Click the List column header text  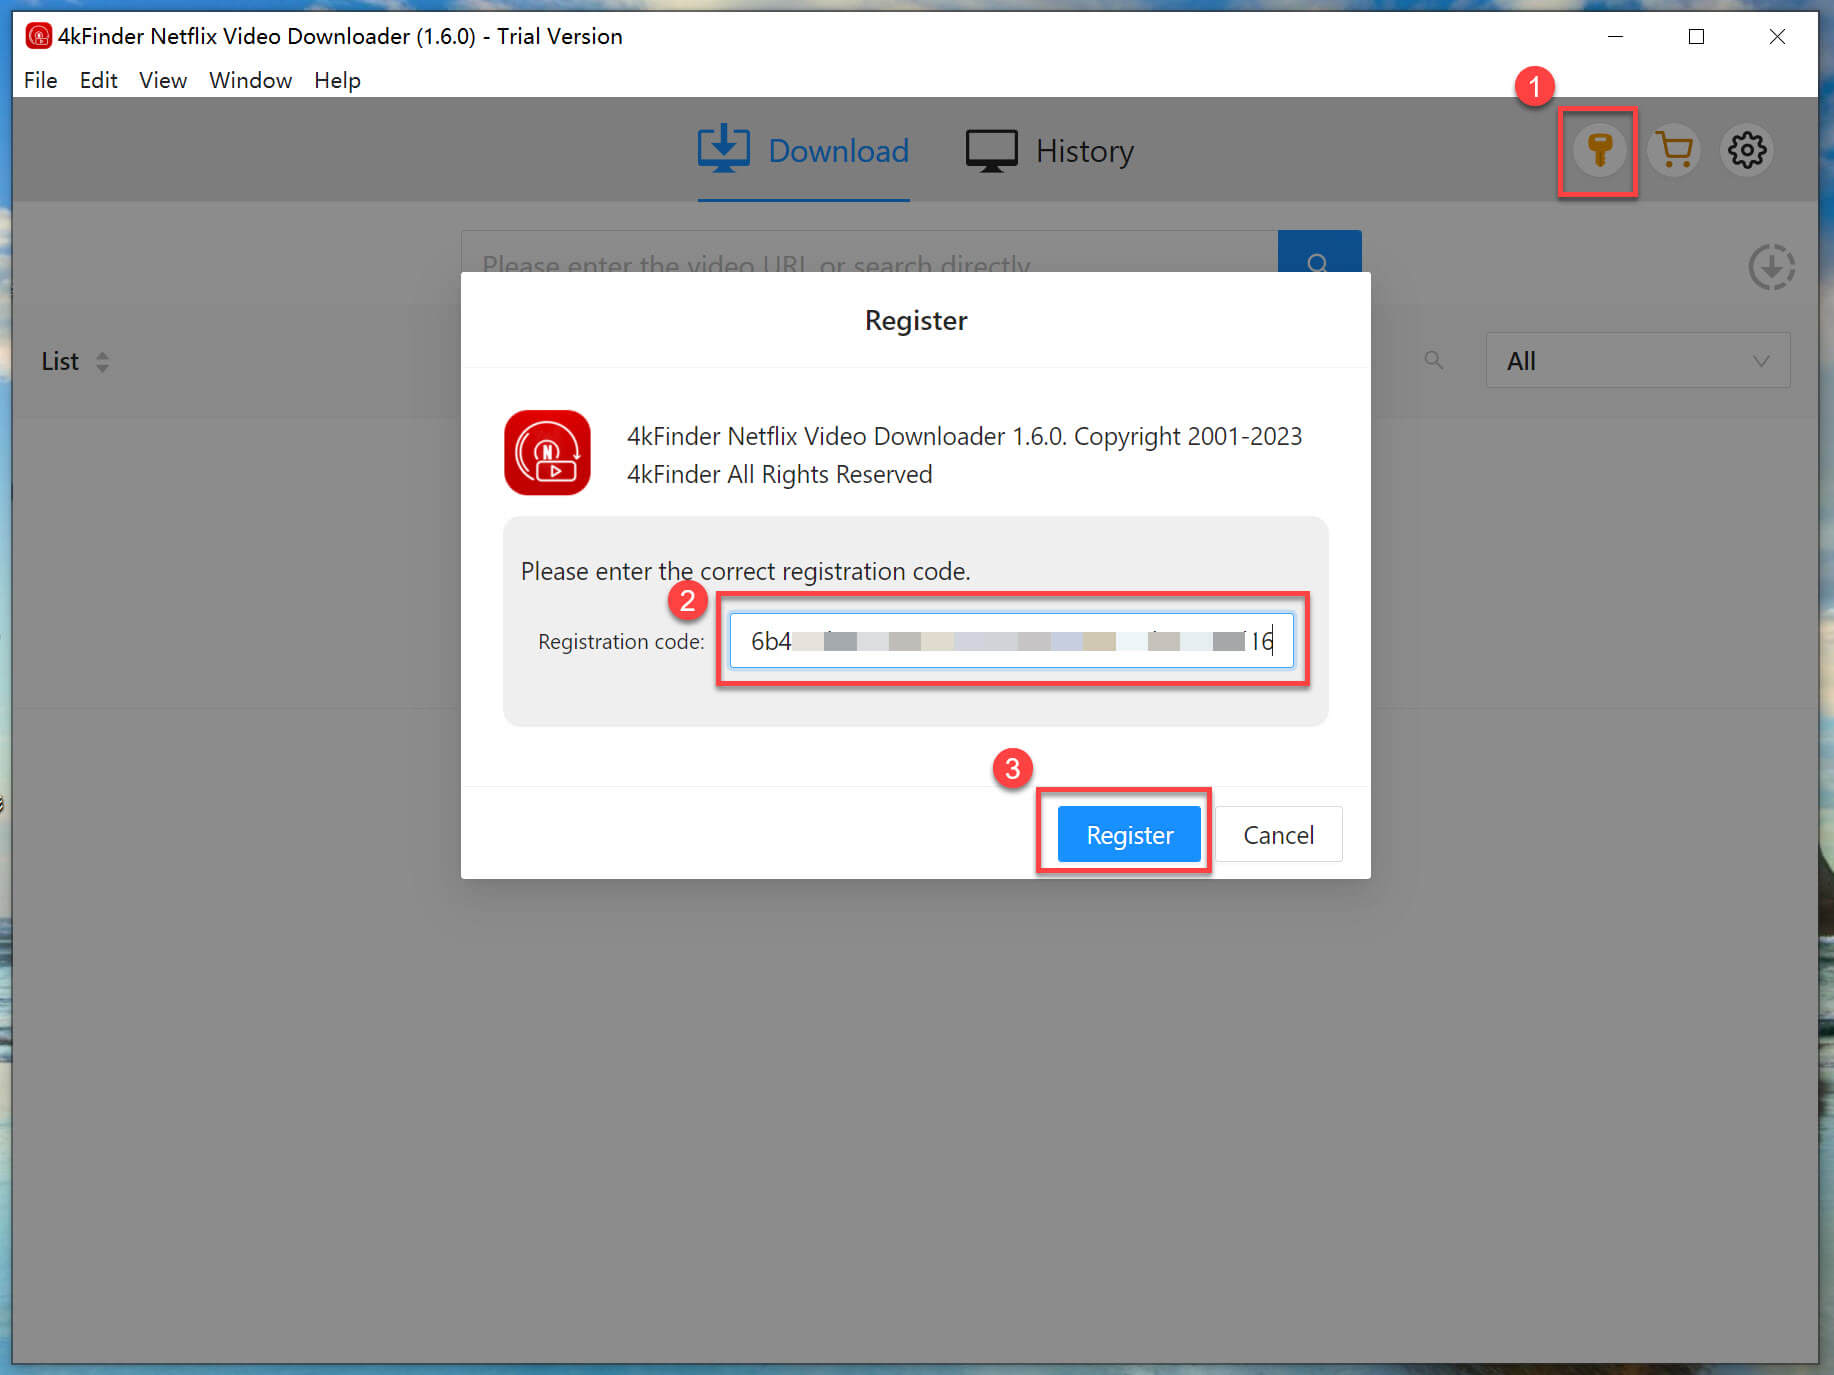pyautogui.click(x=60, y=362)
